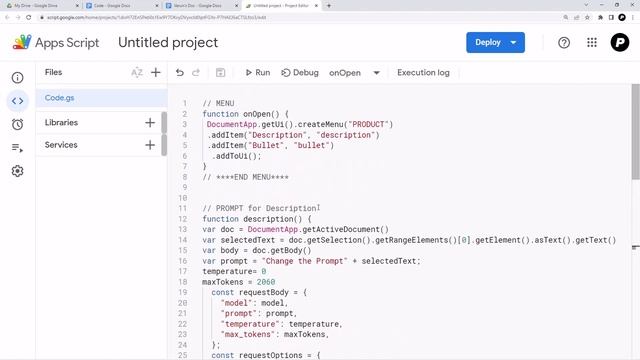The width and height of the screenshot is (640, 360).
Task: Click "Change the Prompt" string in code
Action: [304, 261]
